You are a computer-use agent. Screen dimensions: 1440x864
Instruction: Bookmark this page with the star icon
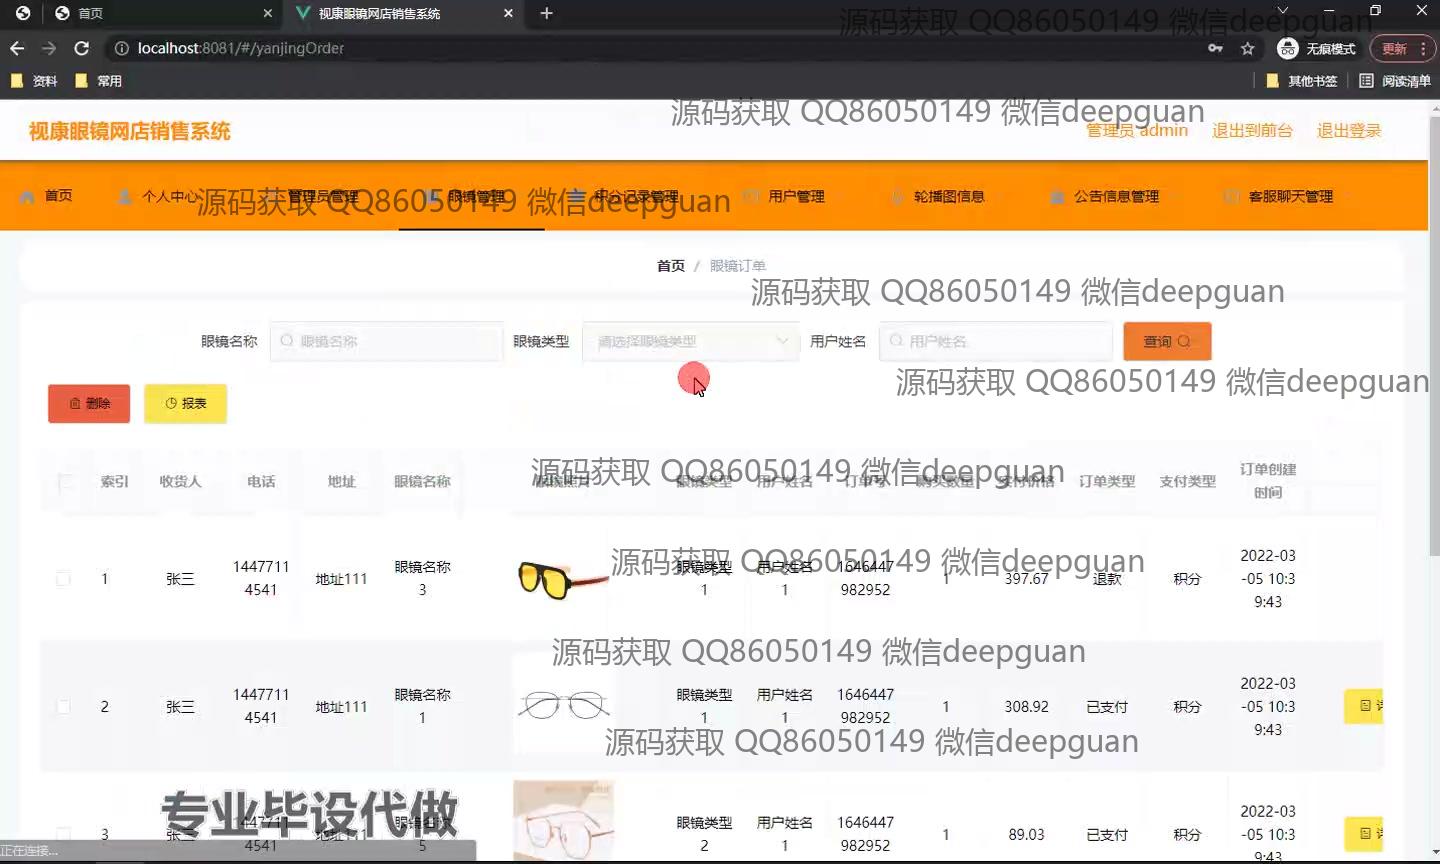click(1247, 48)
